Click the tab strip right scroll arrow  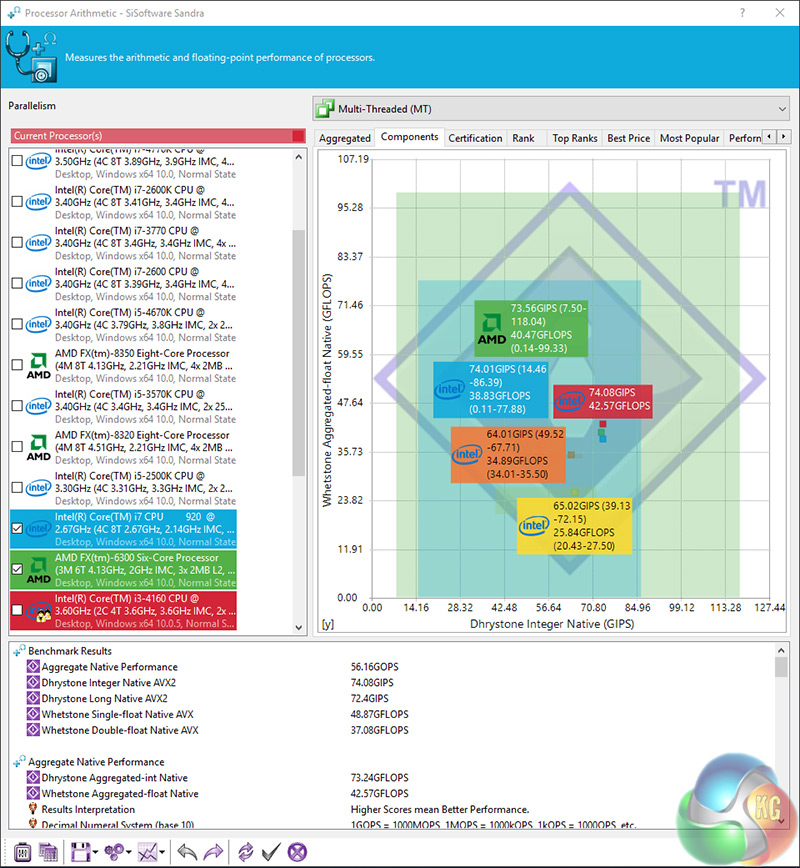[783, 136]
